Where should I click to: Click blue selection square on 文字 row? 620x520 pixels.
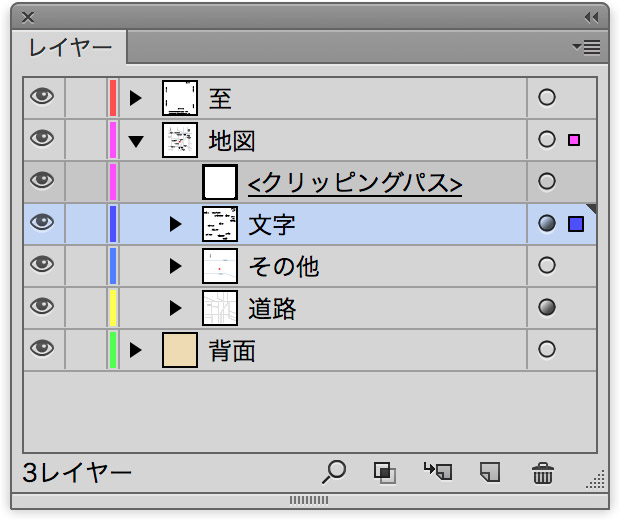[x=576, y=224]
